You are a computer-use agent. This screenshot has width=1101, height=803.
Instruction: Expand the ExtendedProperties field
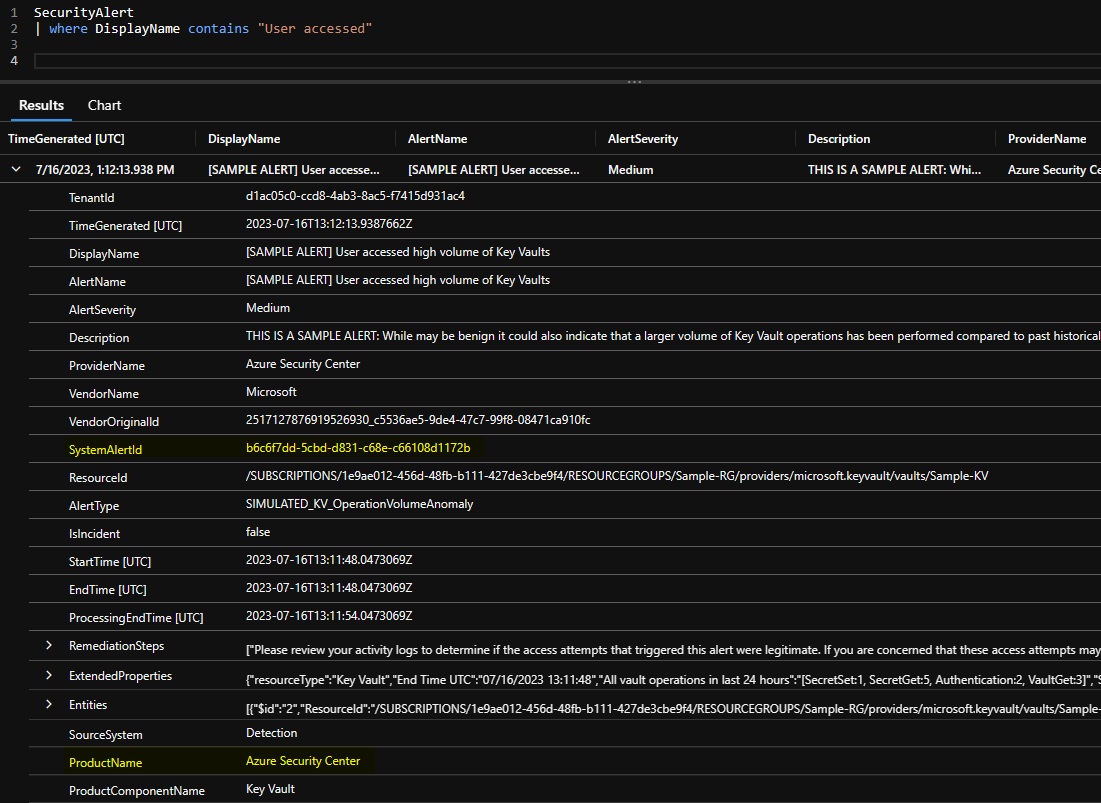[48, 675]
